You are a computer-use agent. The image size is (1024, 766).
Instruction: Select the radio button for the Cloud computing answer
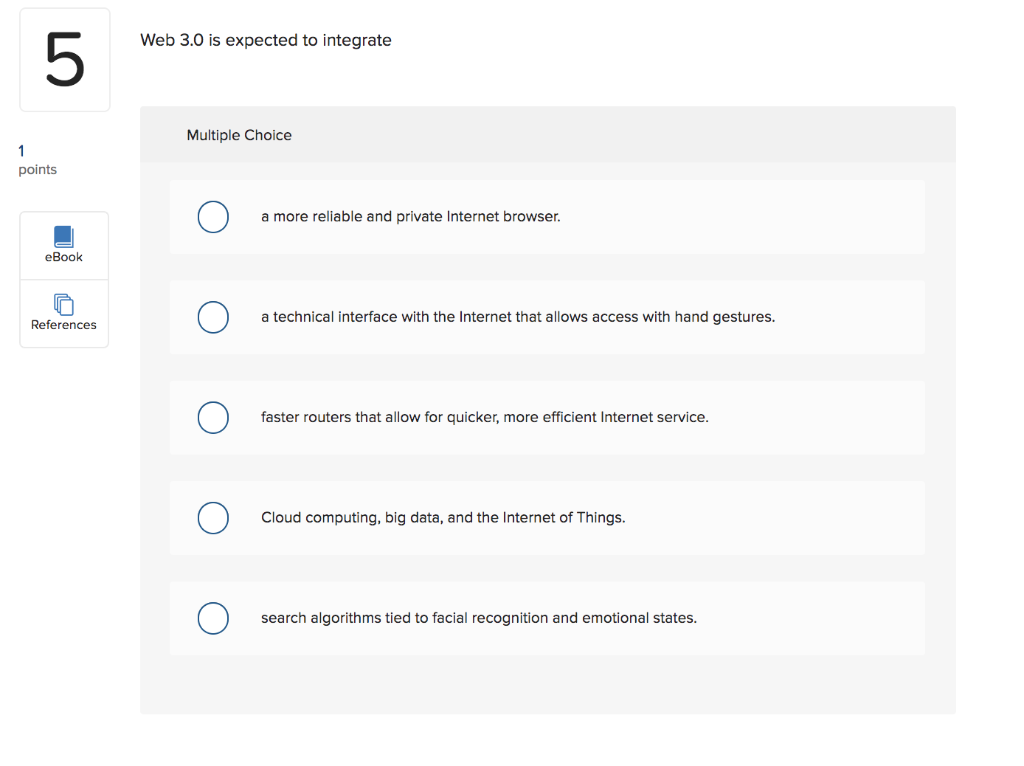213,518
